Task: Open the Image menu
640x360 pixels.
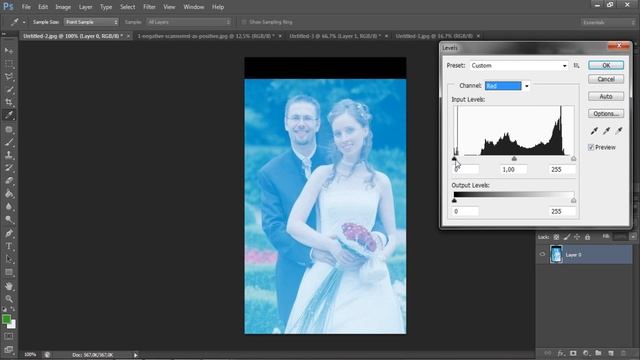Action: (63, 7)
